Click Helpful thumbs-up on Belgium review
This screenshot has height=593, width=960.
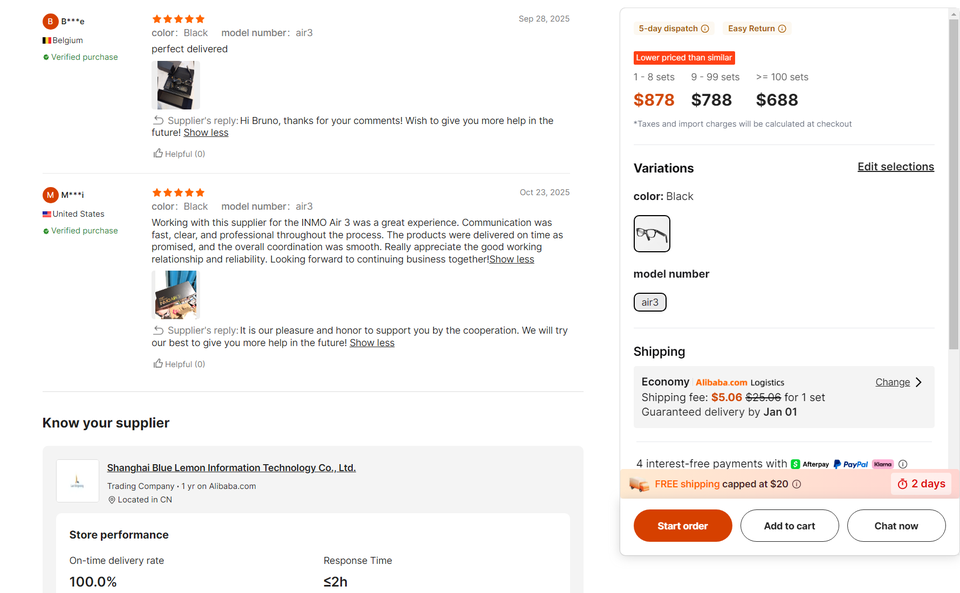[159, 154]
